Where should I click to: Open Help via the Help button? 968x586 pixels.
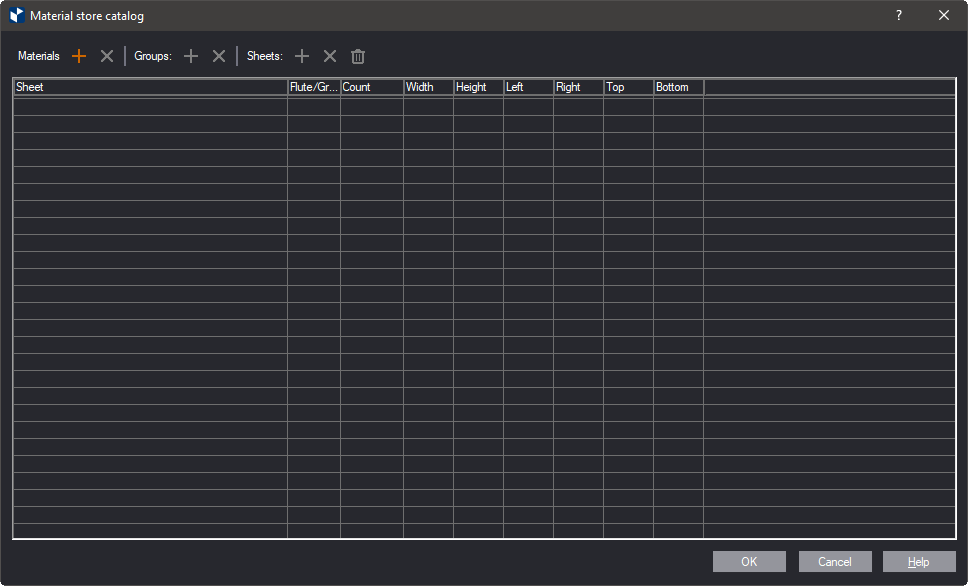(x=919, y=562)
